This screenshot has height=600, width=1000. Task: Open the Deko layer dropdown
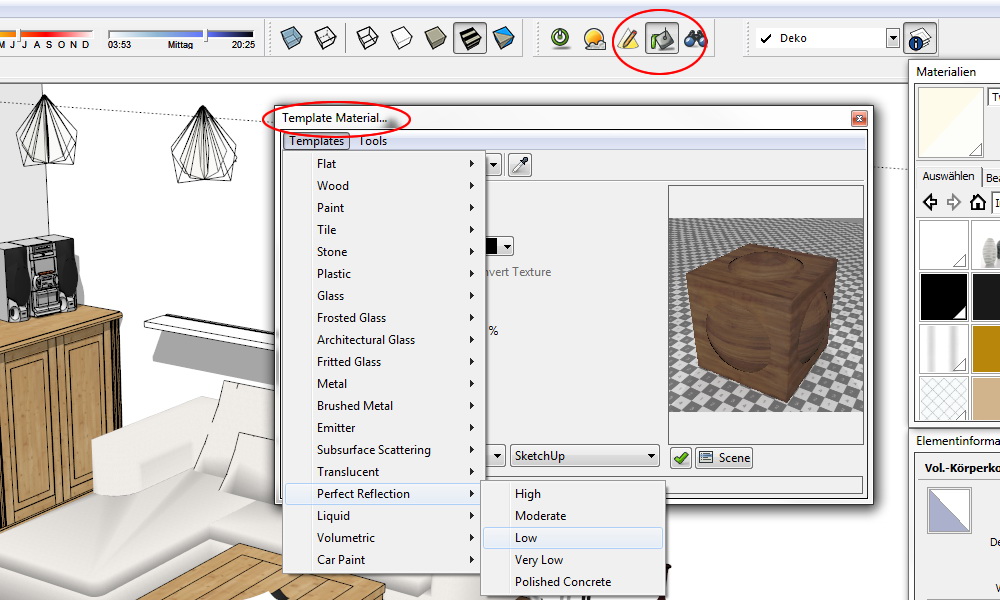pos(893,38)
